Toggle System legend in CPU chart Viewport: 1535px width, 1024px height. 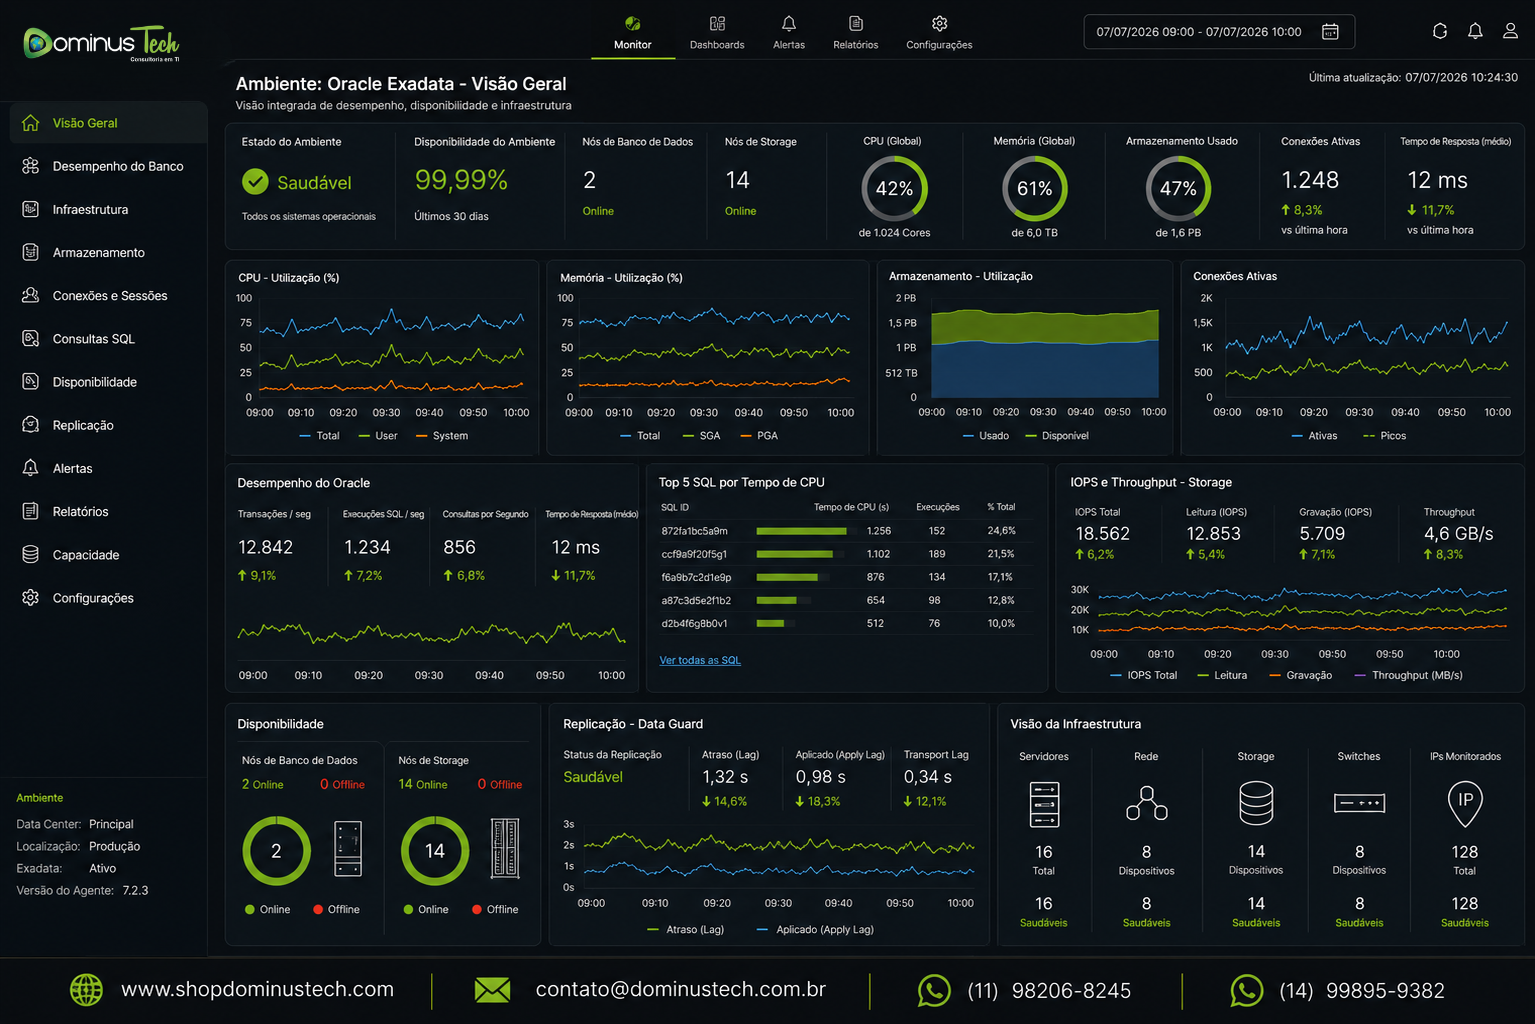441,436
